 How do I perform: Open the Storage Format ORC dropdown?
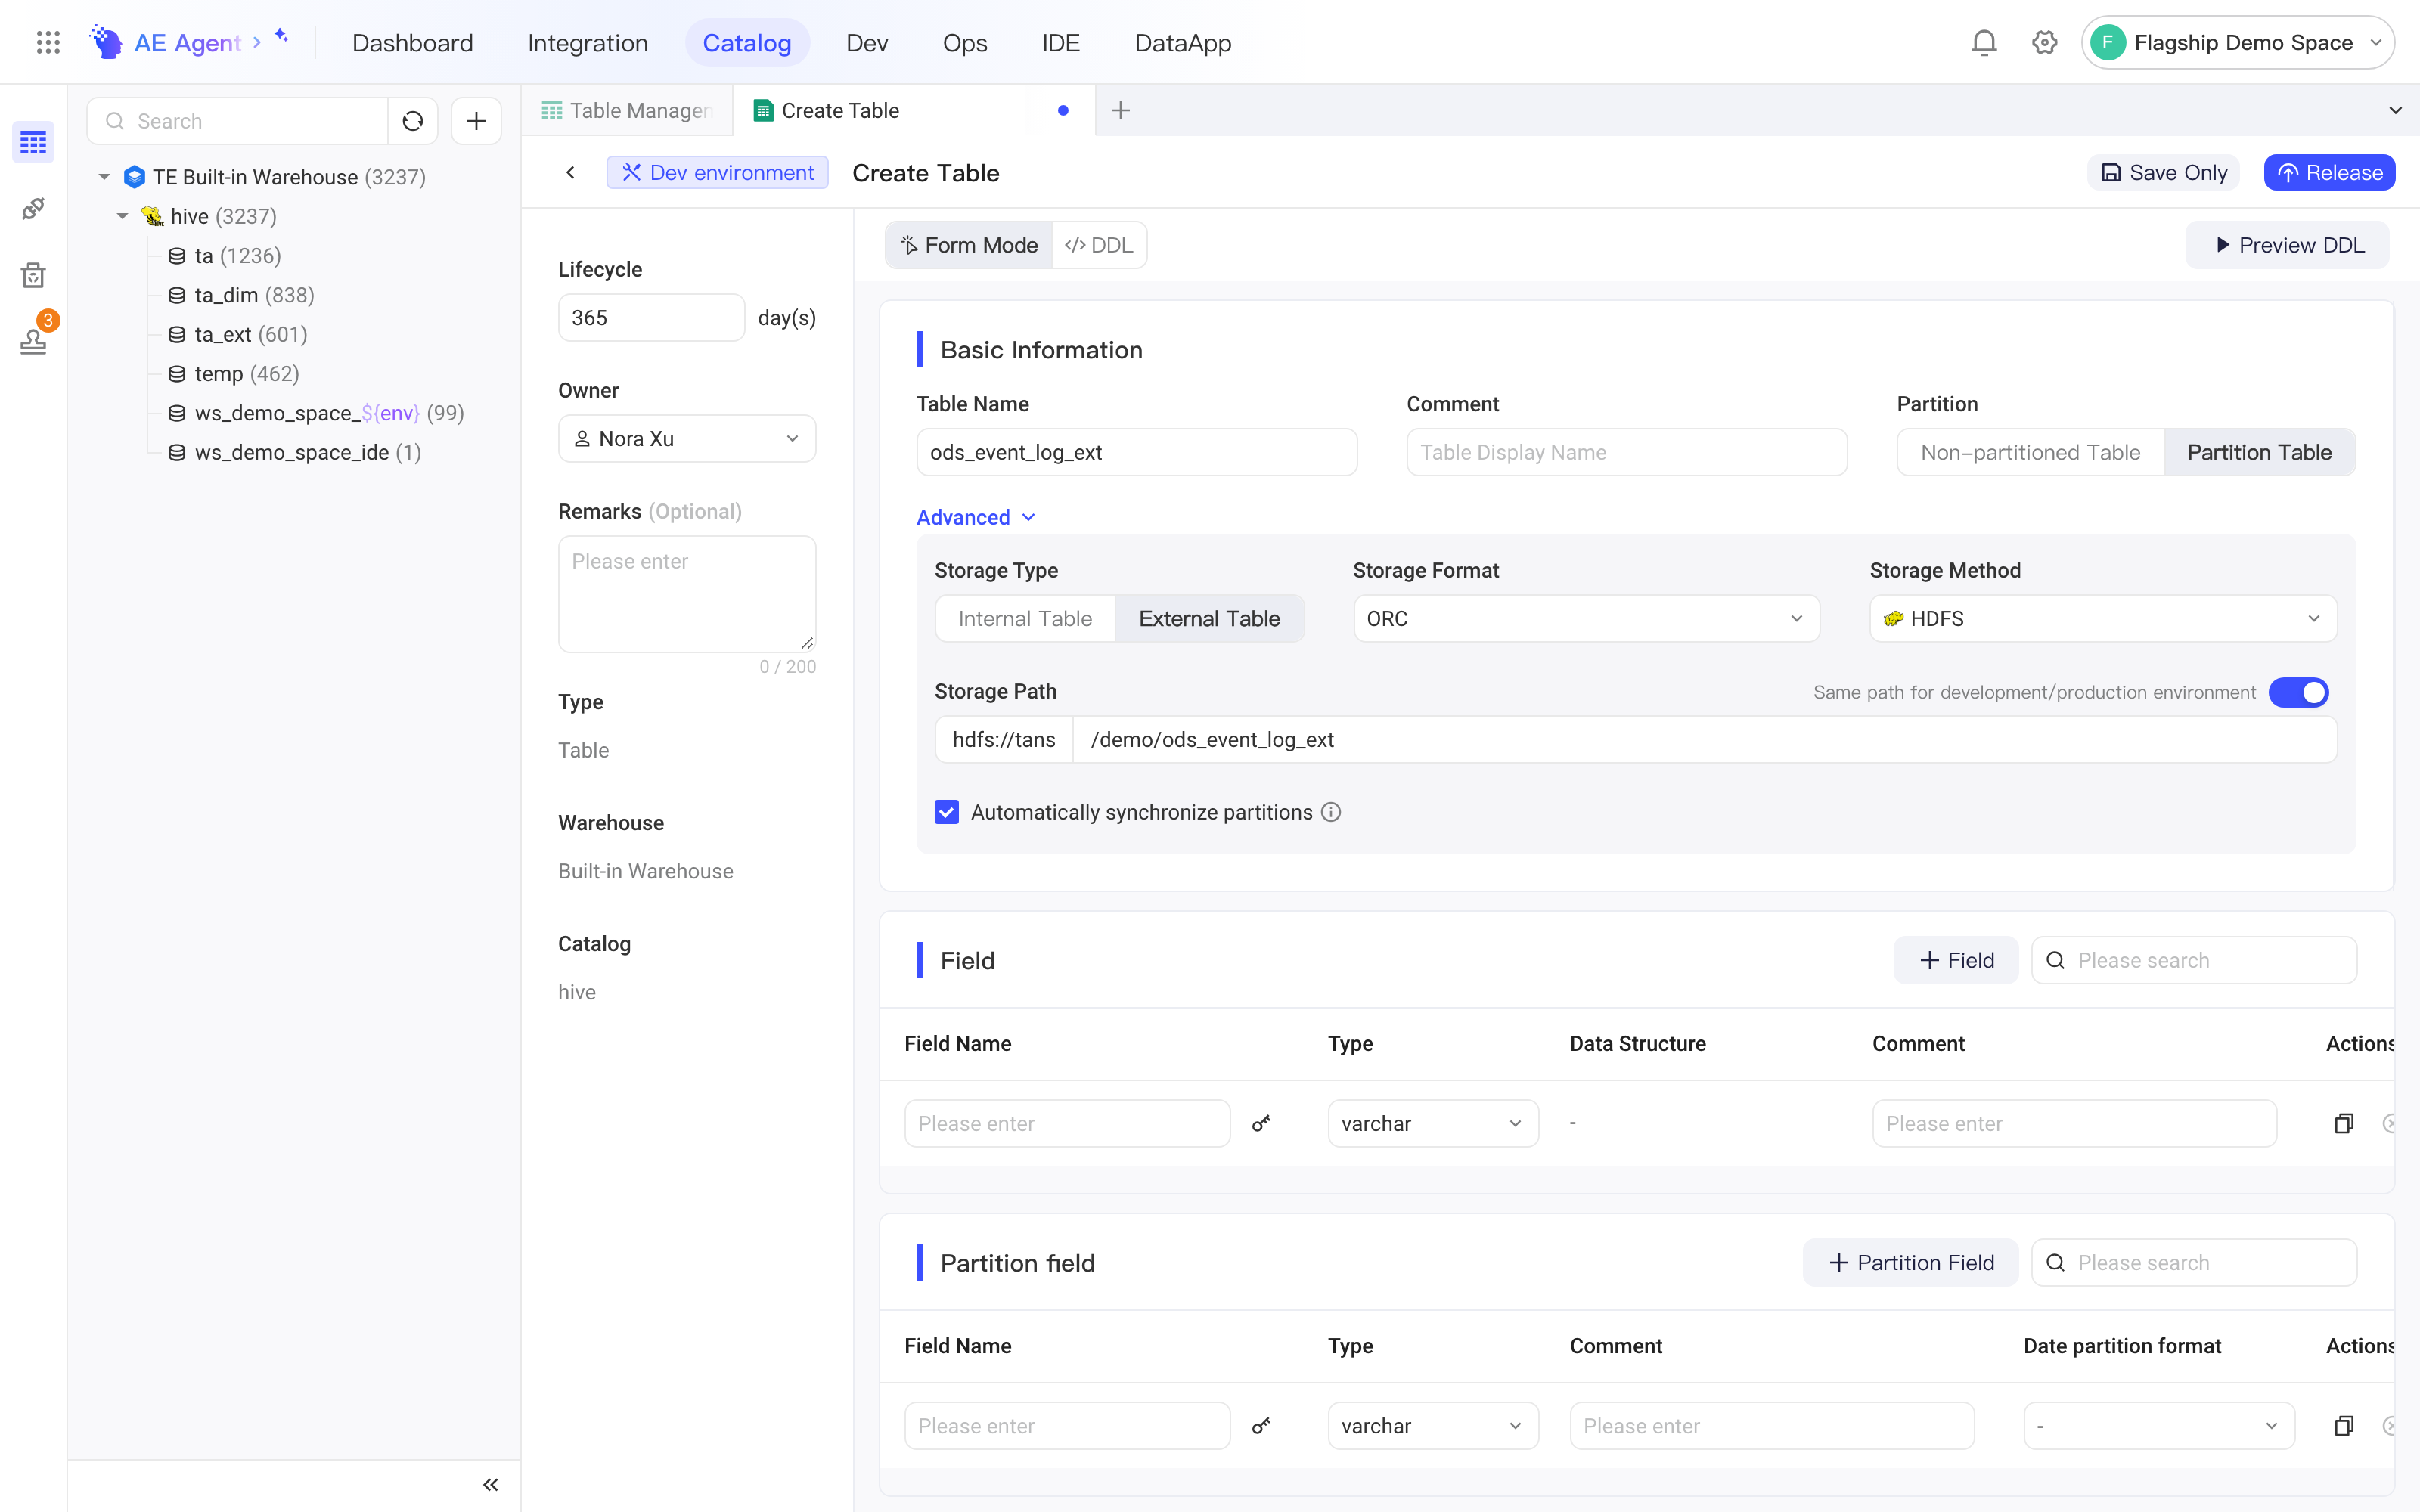pyautogui.click(x=1586, y=619)
